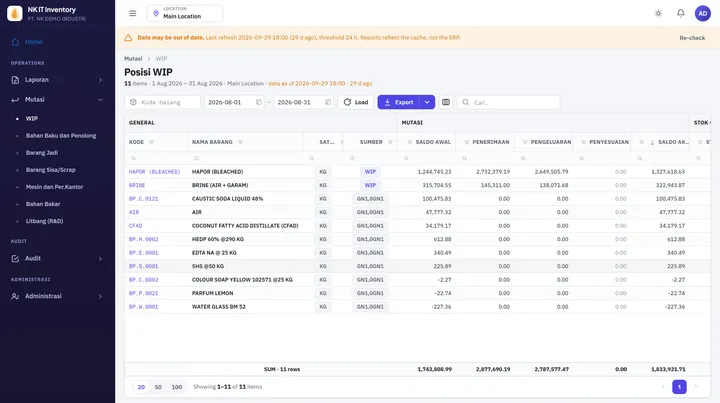
Task: Filter the PENERIMAAN column funnel icon
Action: 467,142
